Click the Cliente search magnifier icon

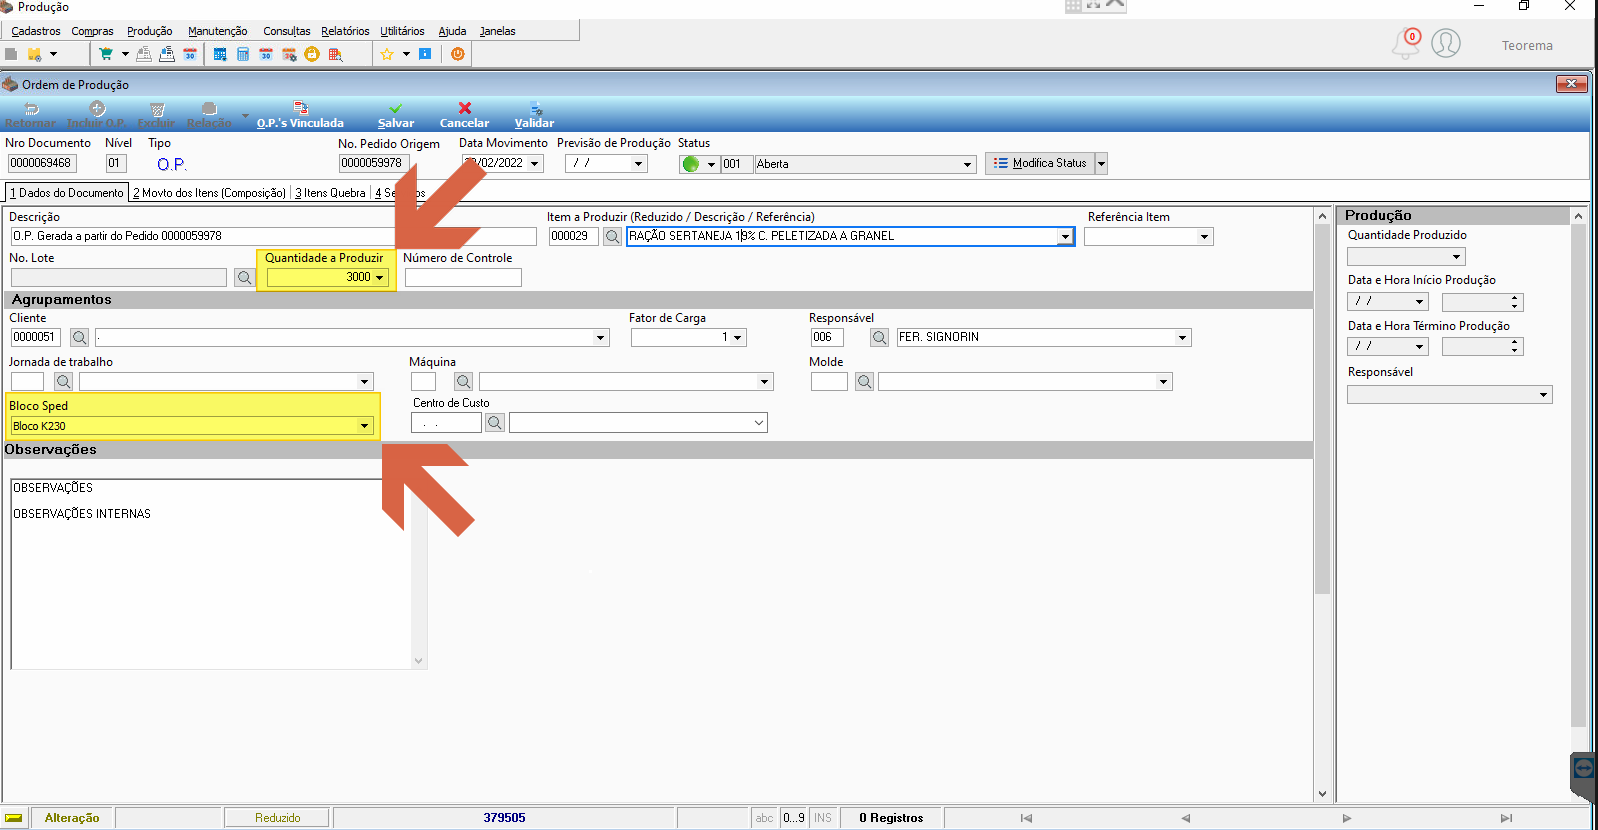[x=80, y=338]
